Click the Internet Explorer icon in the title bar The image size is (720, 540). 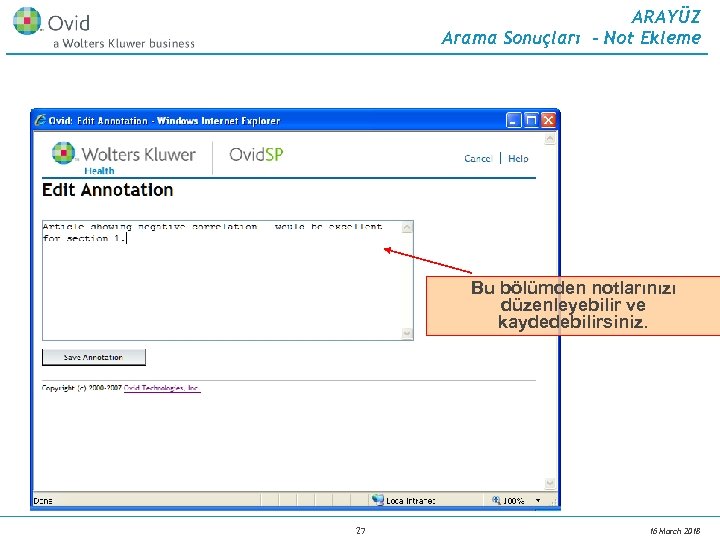click(40, 120)
